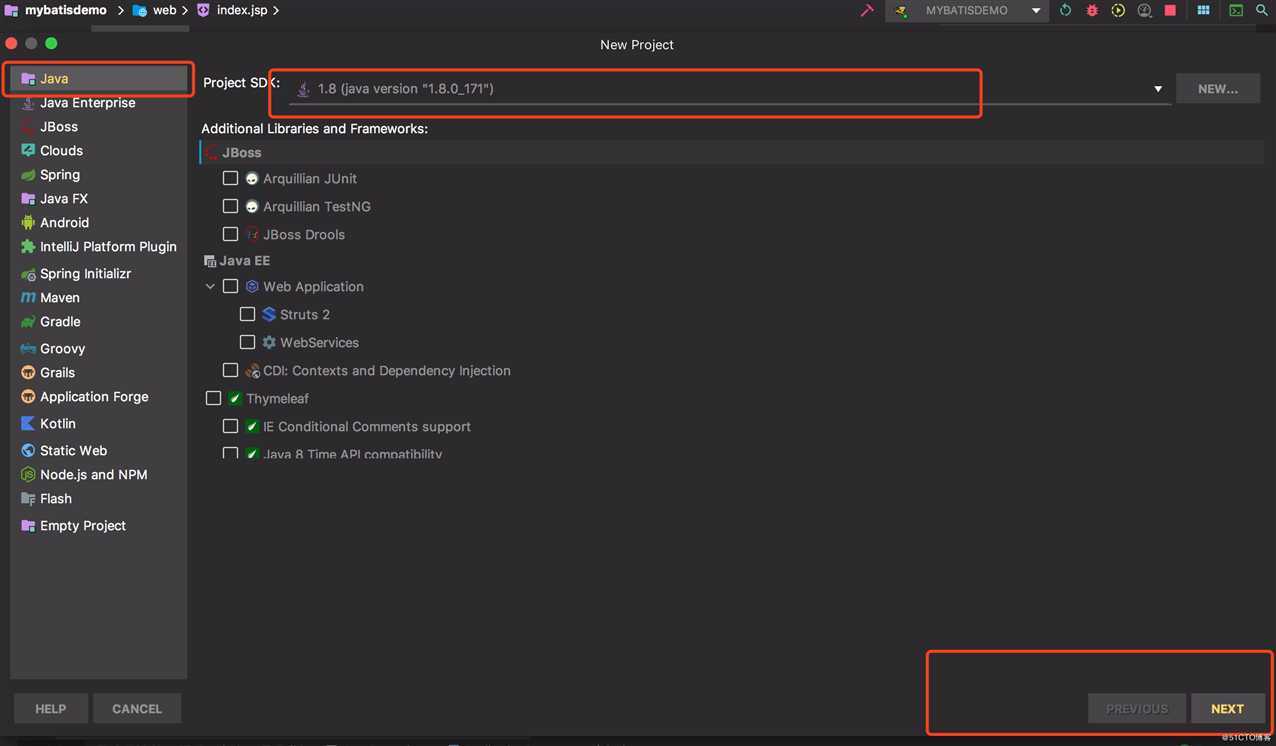Enable the Arquillian JUnit checkbox
This screenshot has height=746, width=1276.
coord(230,178)
